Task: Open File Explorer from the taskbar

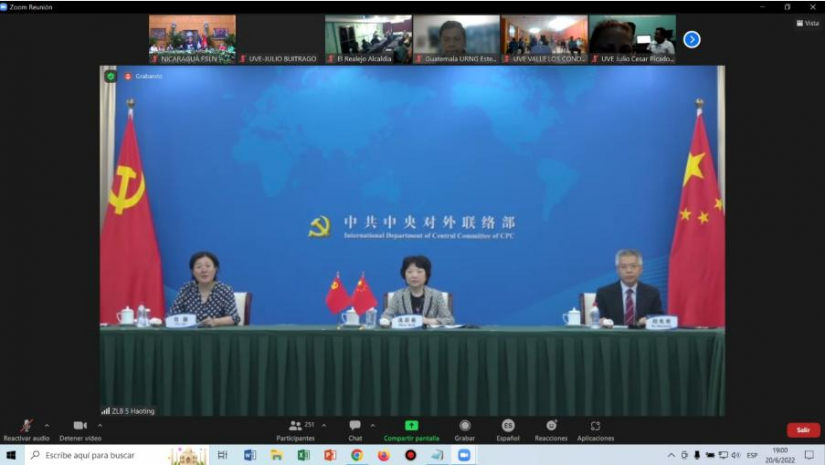Action: click(x=277, y=455)
